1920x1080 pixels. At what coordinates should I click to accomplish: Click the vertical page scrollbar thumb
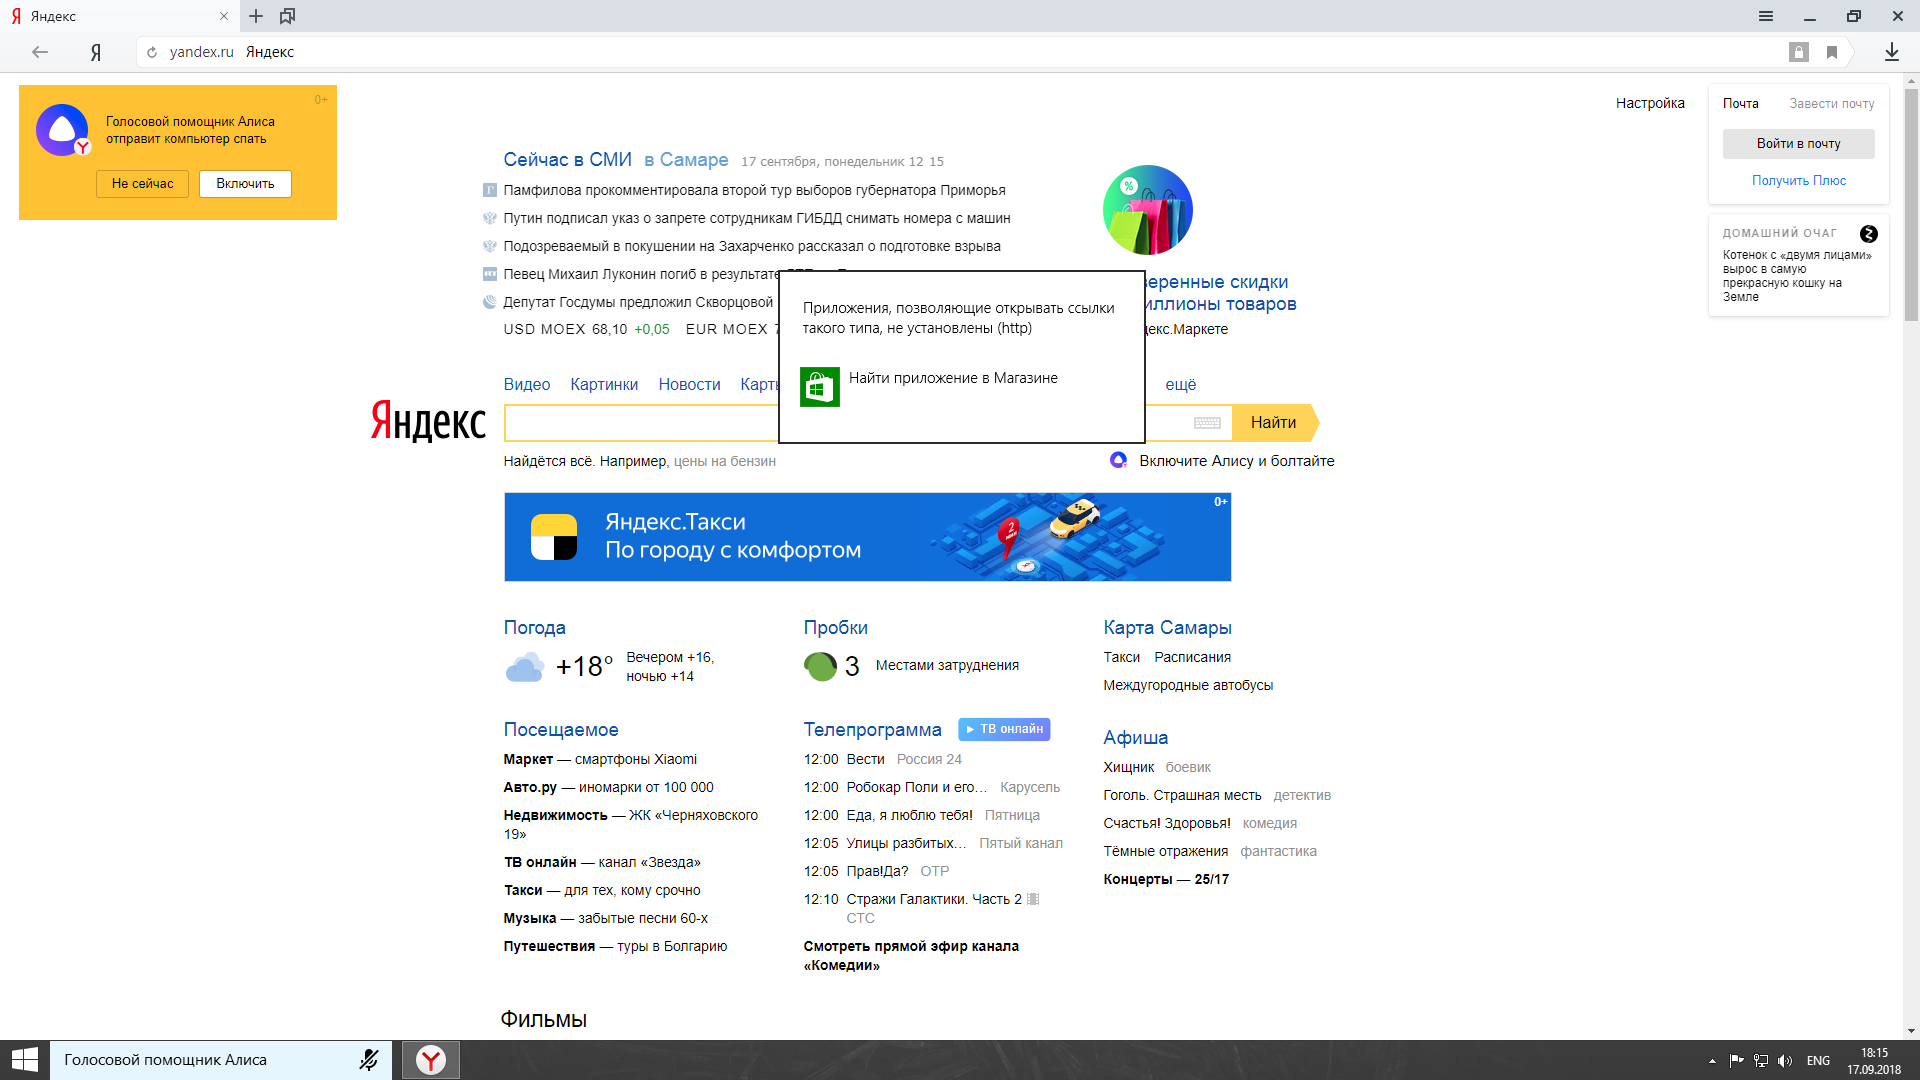click(1911, 205)
